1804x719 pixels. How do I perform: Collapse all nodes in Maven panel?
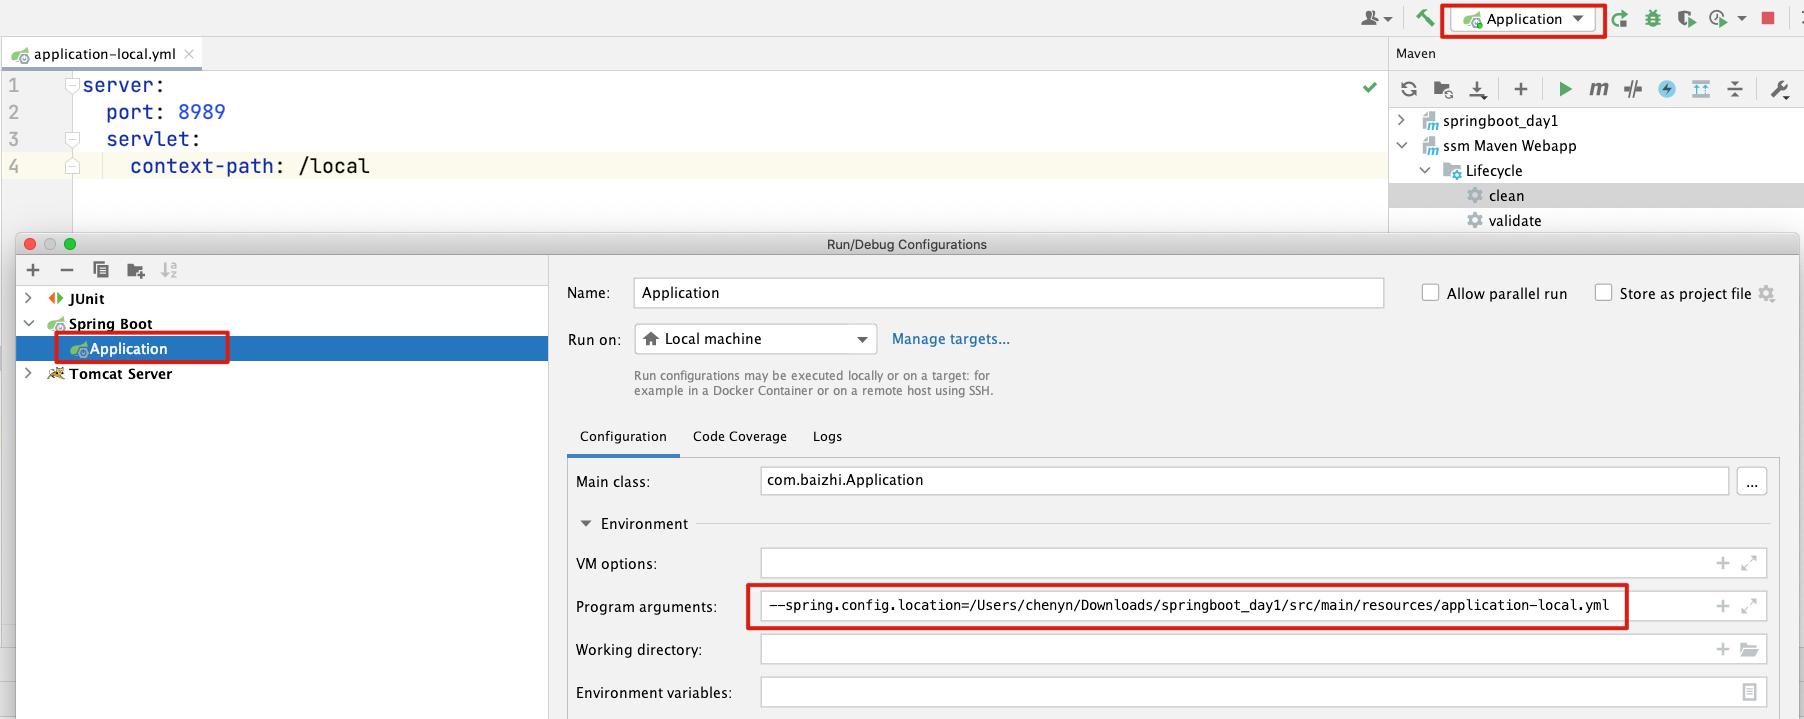1735,89
